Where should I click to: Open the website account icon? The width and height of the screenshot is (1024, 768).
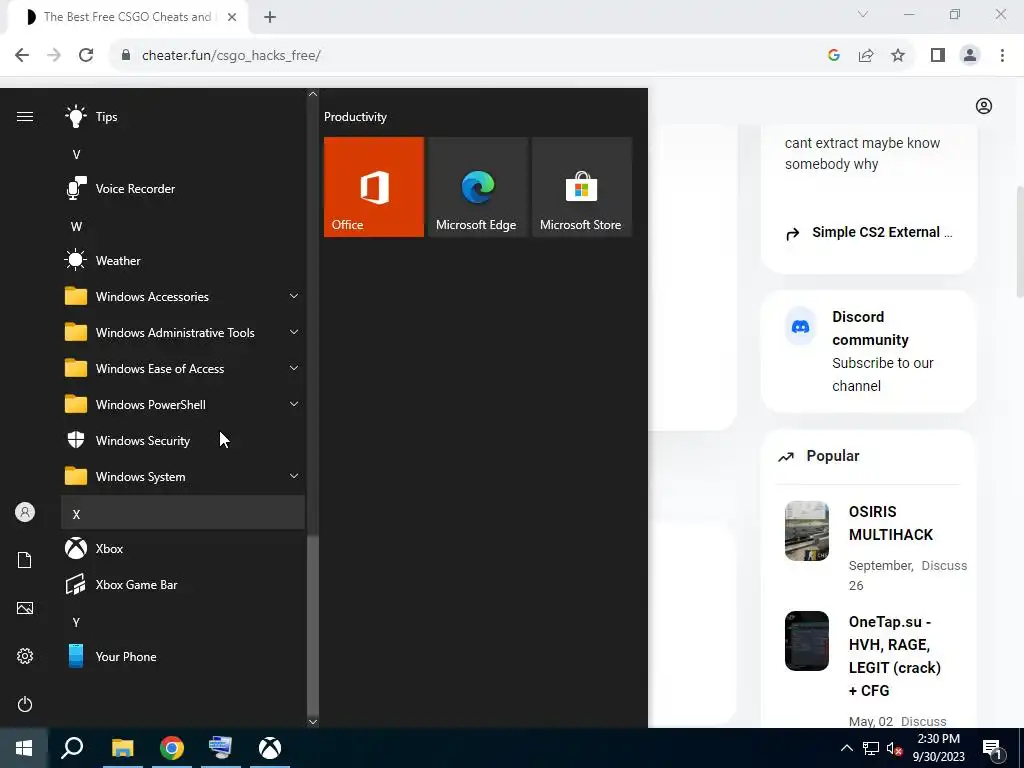[x=984, y=106]
